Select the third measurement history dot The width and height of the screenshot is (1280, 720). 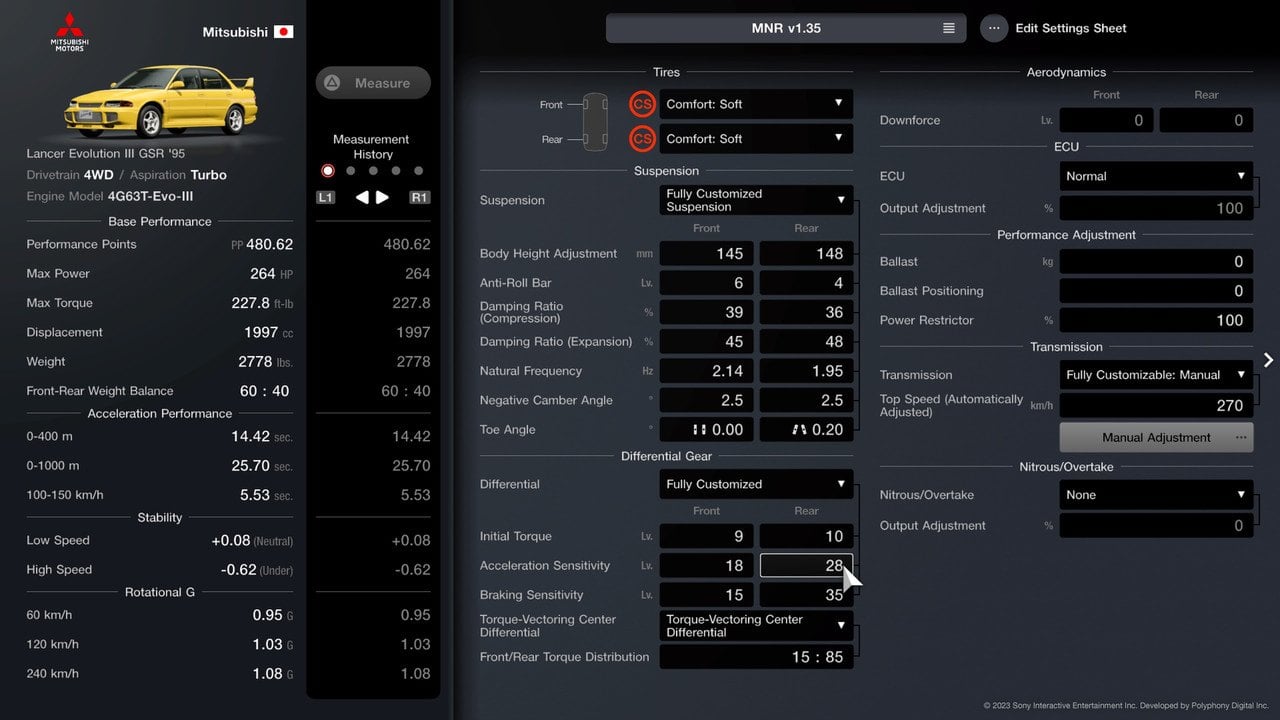pyautogui.click(x=373, y=171)
